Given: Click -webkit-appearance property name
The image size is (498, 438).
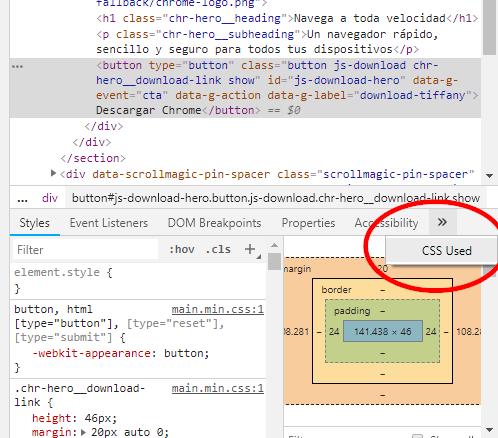Looking at the screenshot, I should (92, 353).
